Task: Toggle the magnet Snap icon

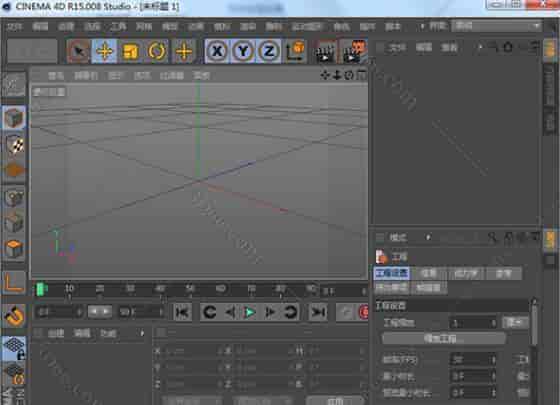Action: (x=14, y=316)
